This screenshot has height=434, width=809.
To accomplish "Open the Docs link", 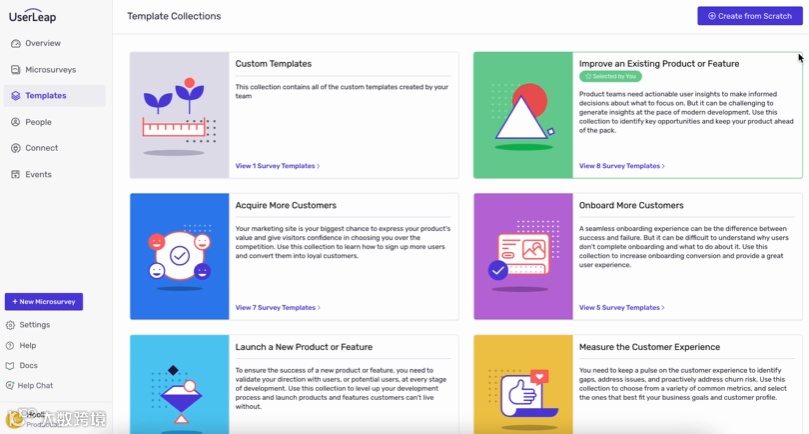I will (x=28, y=365).
